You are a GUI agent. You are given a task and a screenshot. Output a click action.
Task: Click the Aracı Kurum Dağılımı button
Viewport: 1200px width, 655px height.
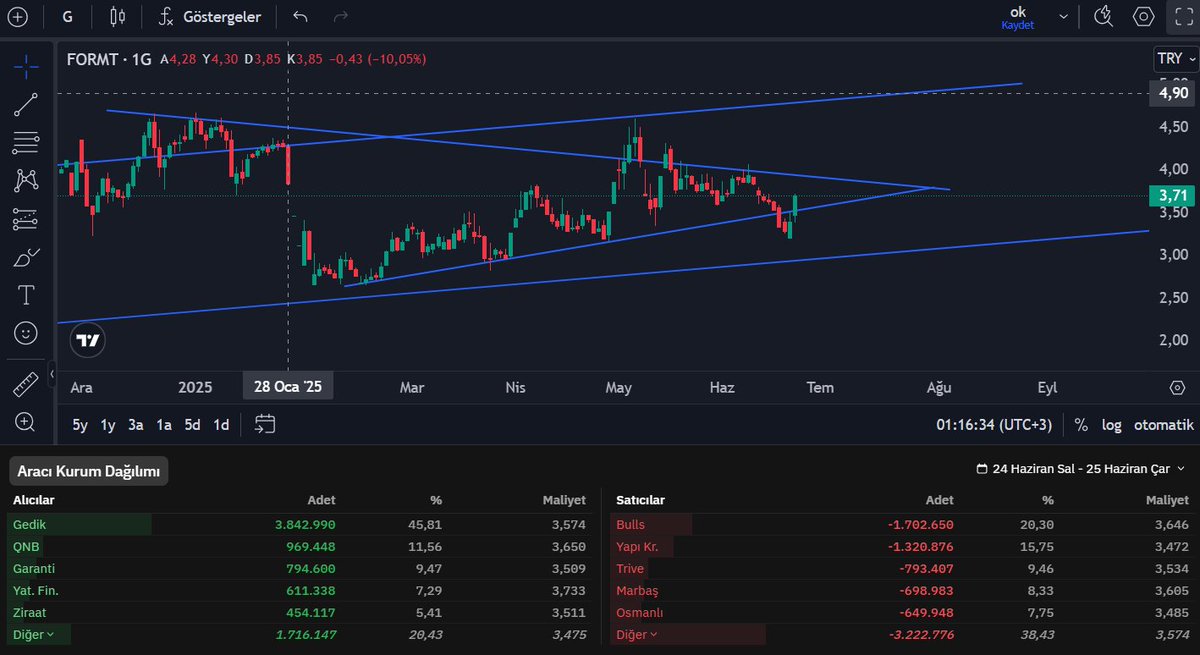(x=89, y=471)
